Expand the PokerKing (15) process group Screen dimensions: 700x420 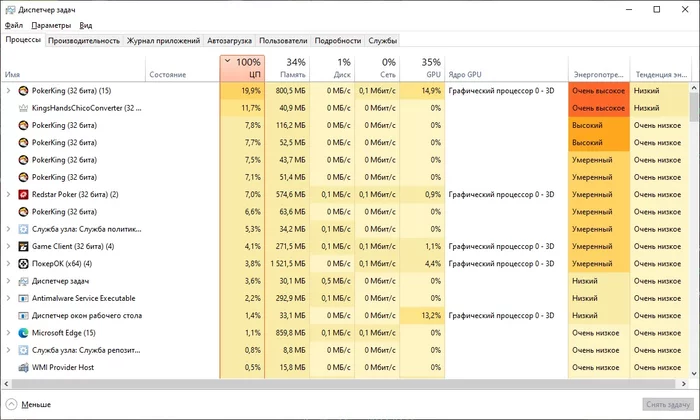pos(8,91)
